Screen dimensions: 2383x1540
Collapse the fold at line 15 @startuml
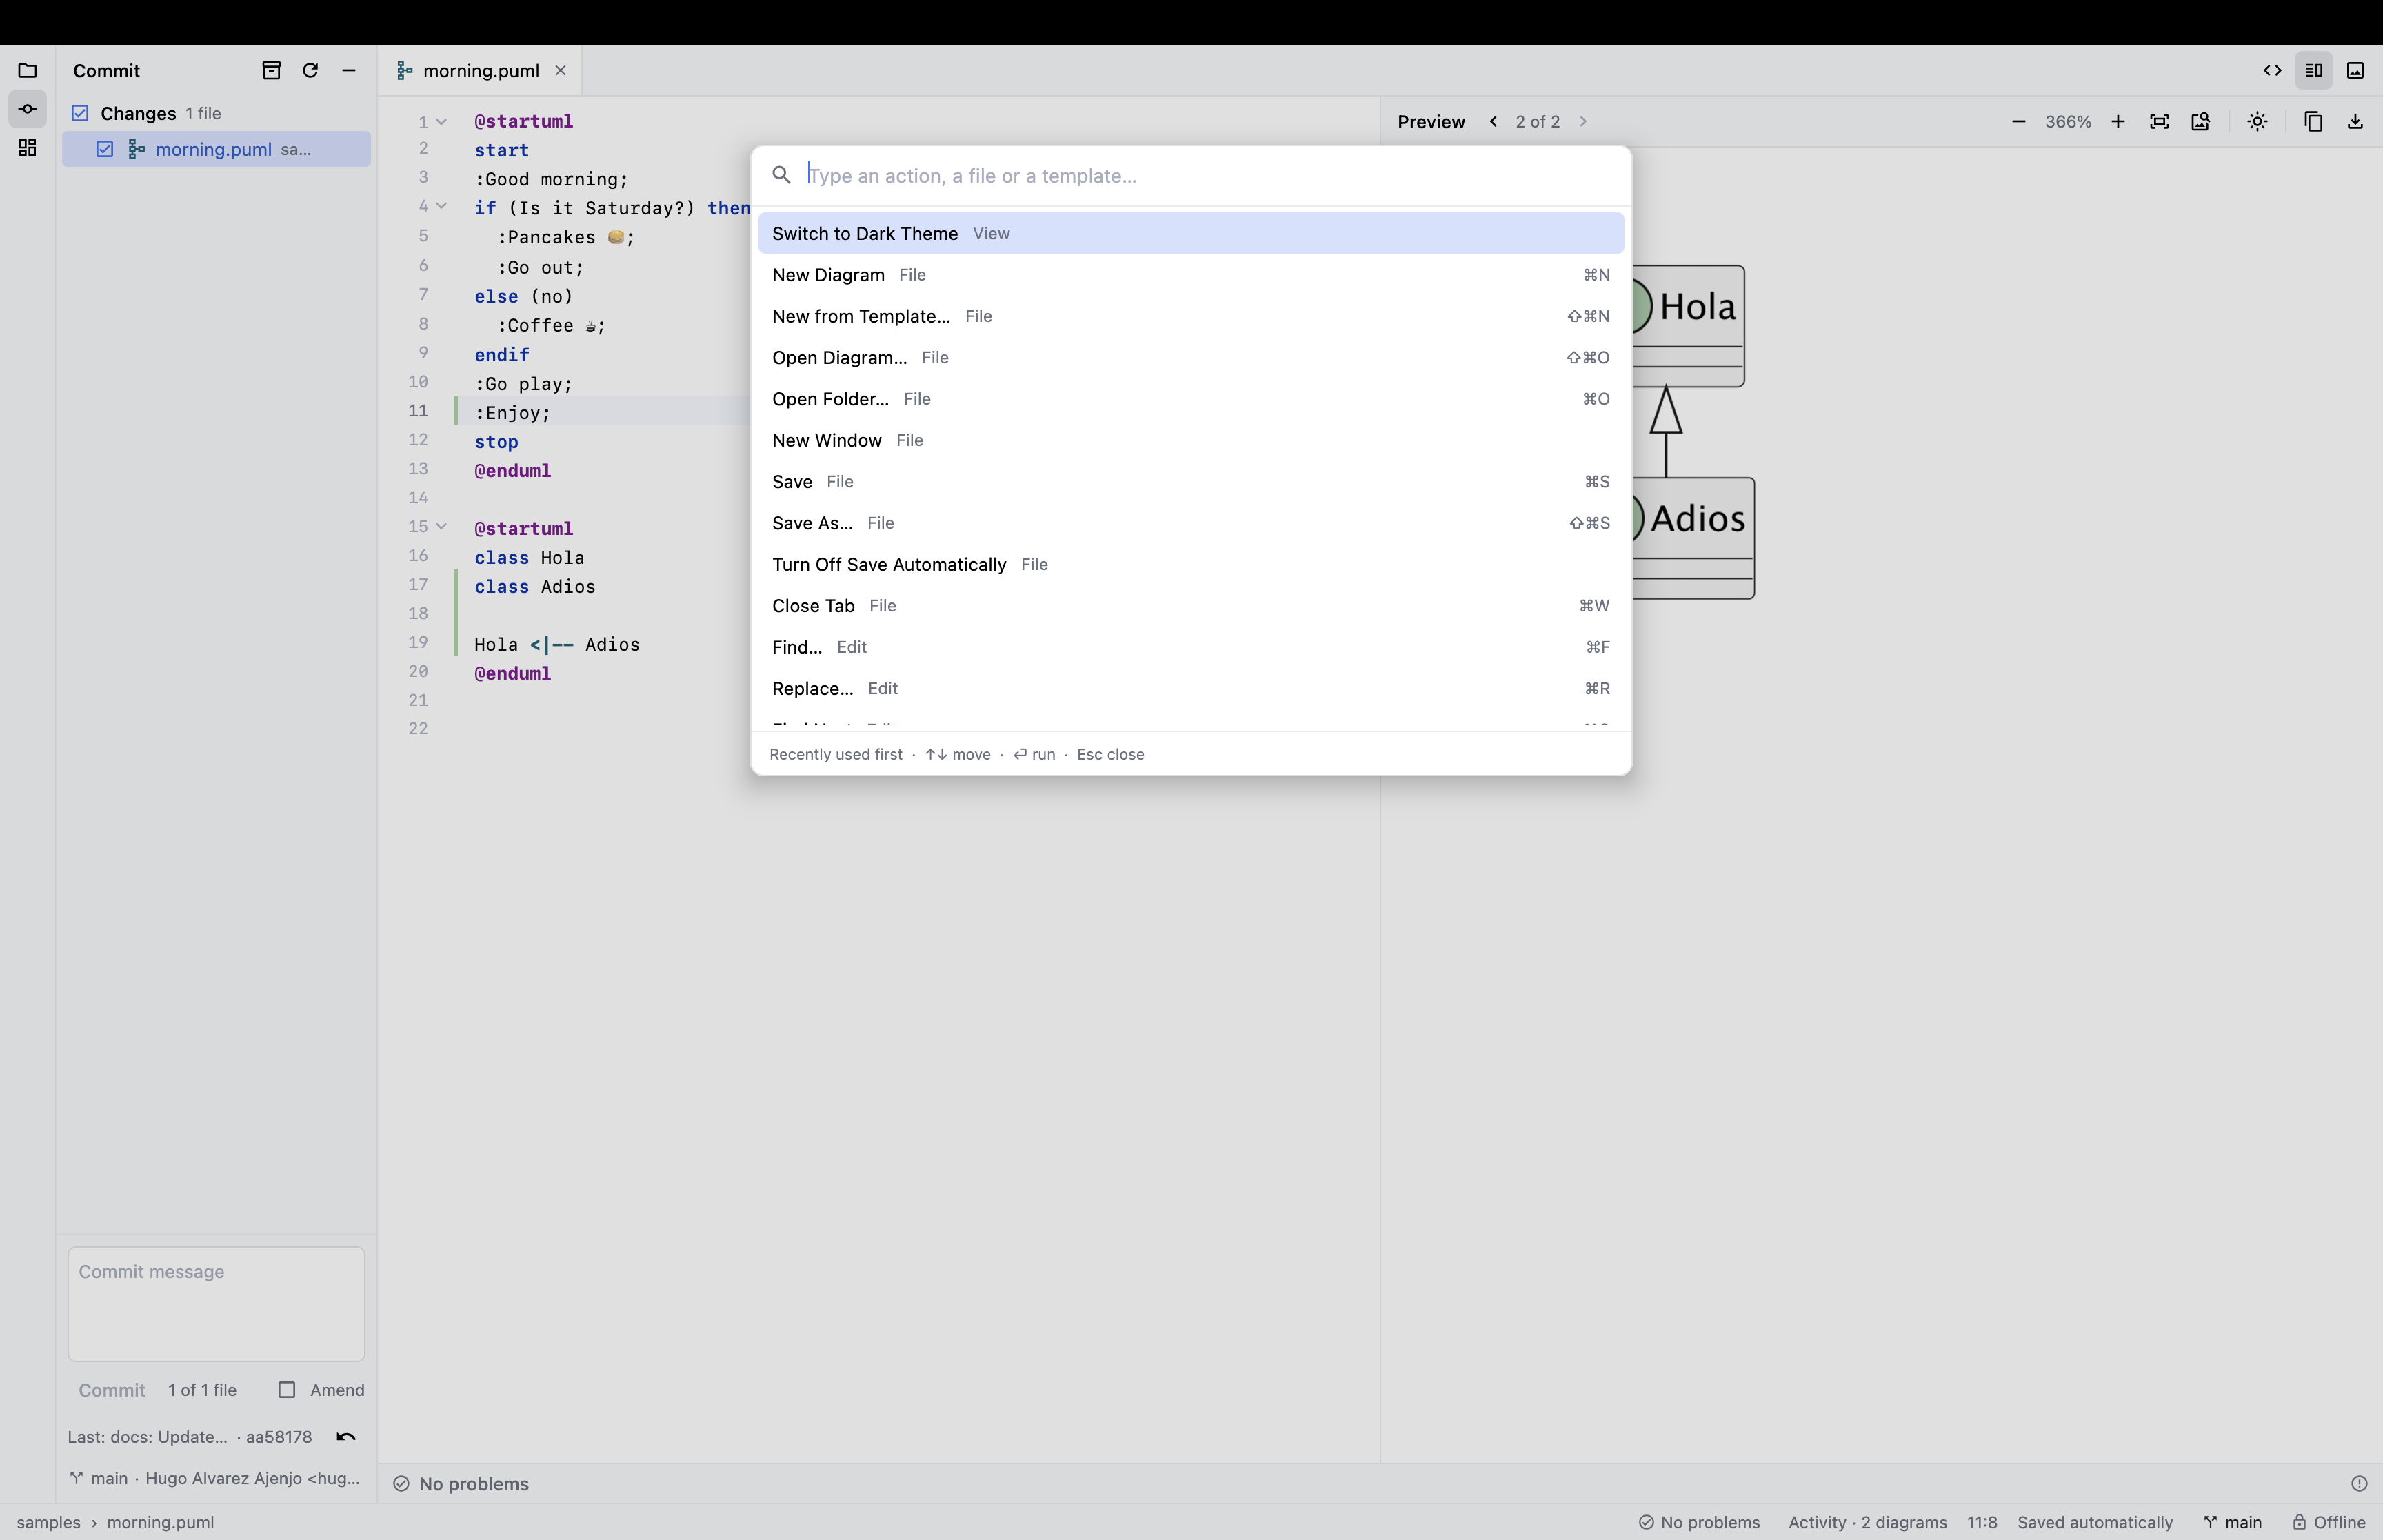(x=441, y=526)
